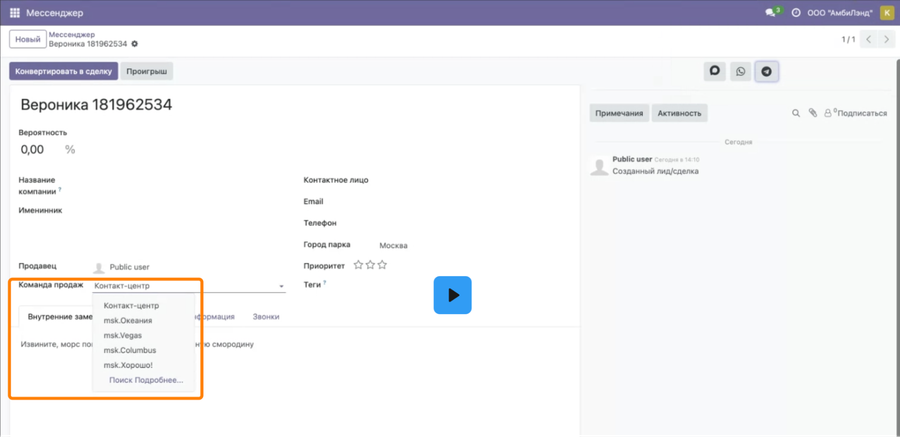Click the clock activities icon in header

(x=796, y=13)
